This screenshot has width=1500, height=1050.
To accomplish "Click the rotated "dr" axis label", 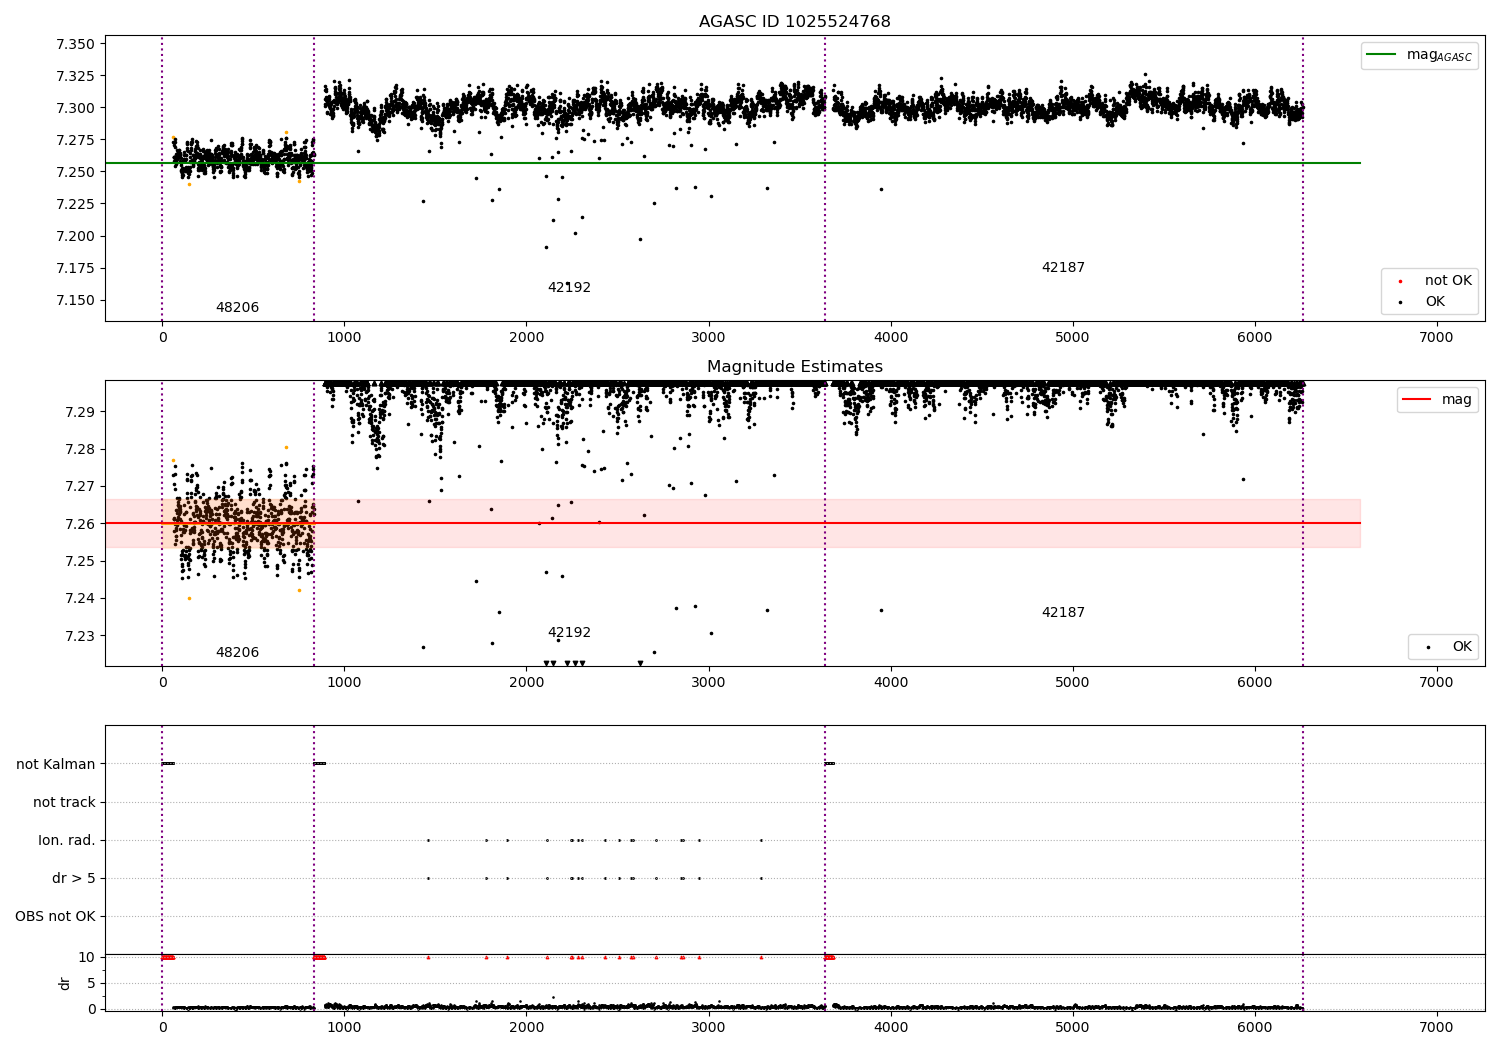I will tap(65, 983).
